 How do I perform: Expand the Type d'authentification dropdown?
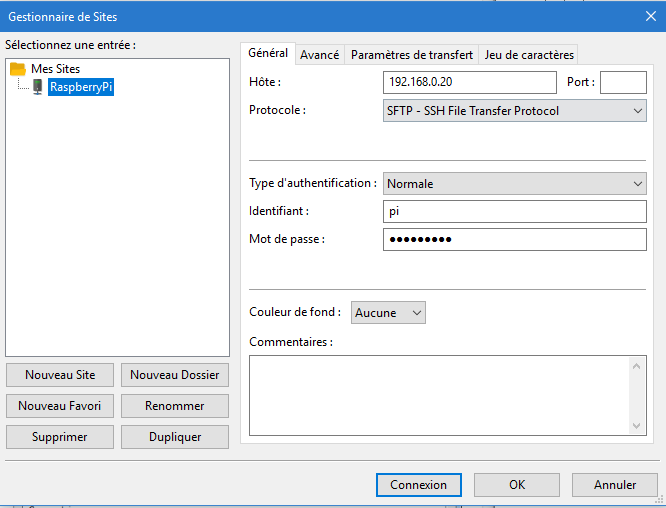click(x=514, y=184)
